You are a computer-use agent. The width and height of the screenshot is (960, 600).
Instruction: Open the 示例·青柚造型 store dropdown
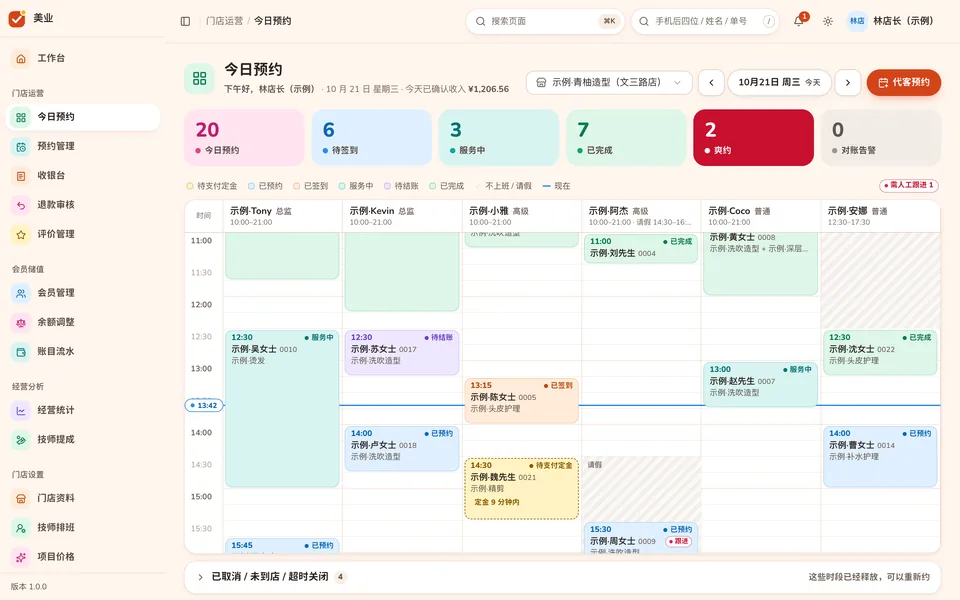[x=609, y=82]
